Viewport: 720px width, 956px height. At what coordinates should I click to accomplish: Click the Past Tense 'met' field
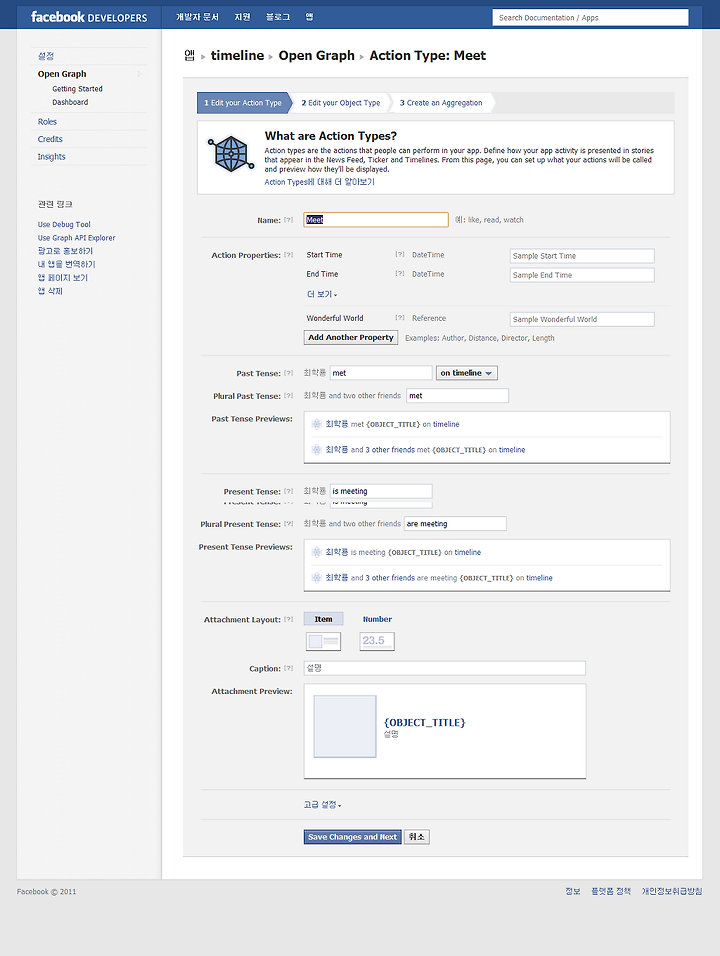click(381, 373)
